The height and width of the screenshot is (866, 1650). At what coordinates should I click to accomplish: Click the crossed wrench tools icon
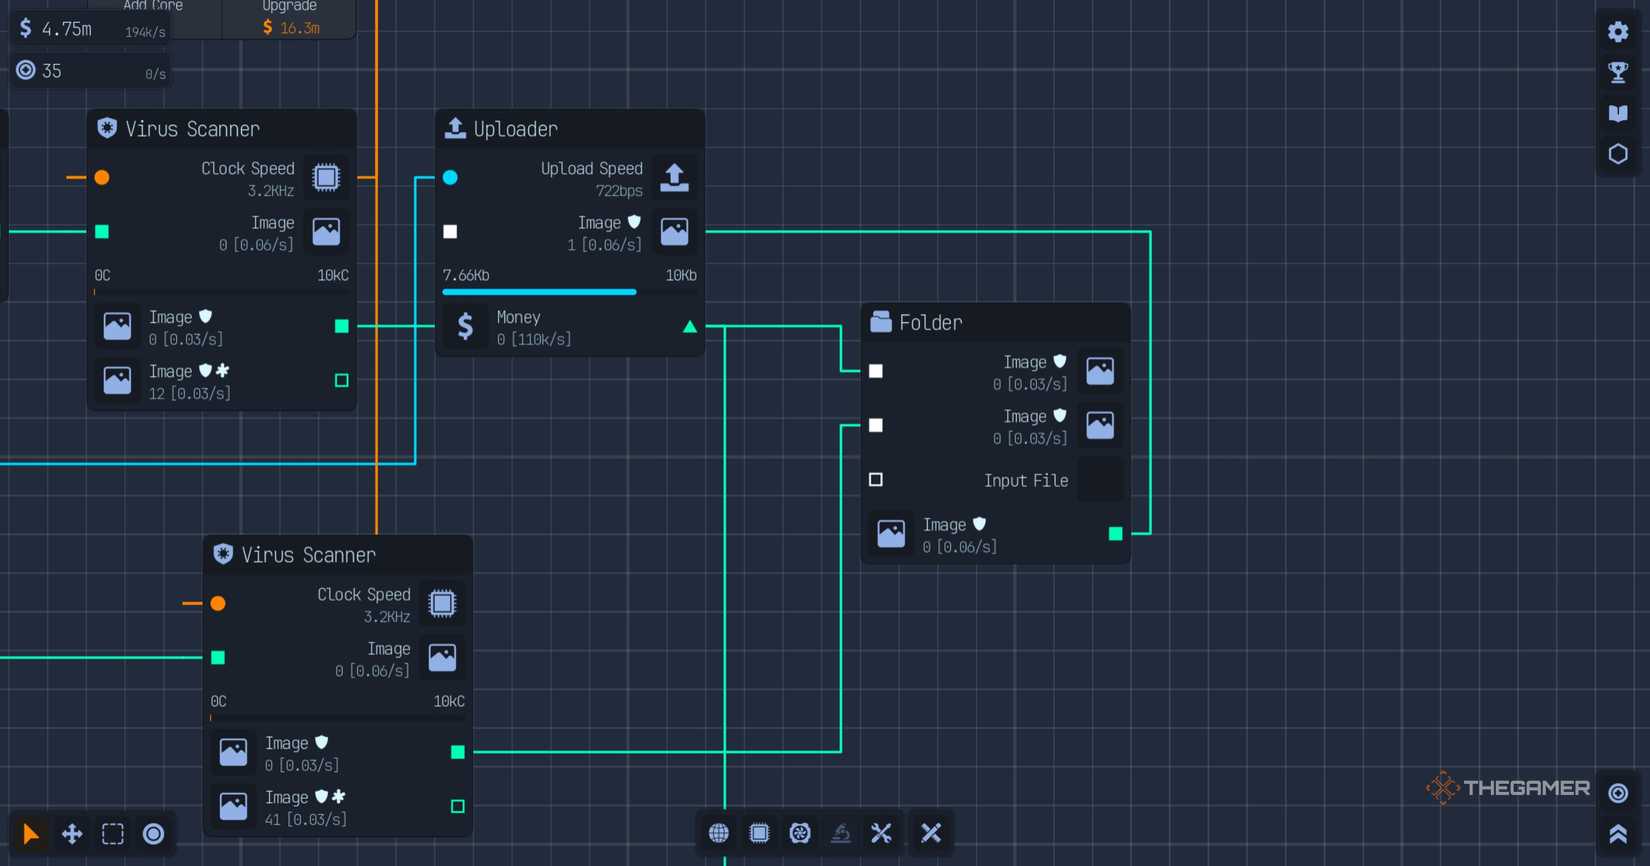click(881, 833)
